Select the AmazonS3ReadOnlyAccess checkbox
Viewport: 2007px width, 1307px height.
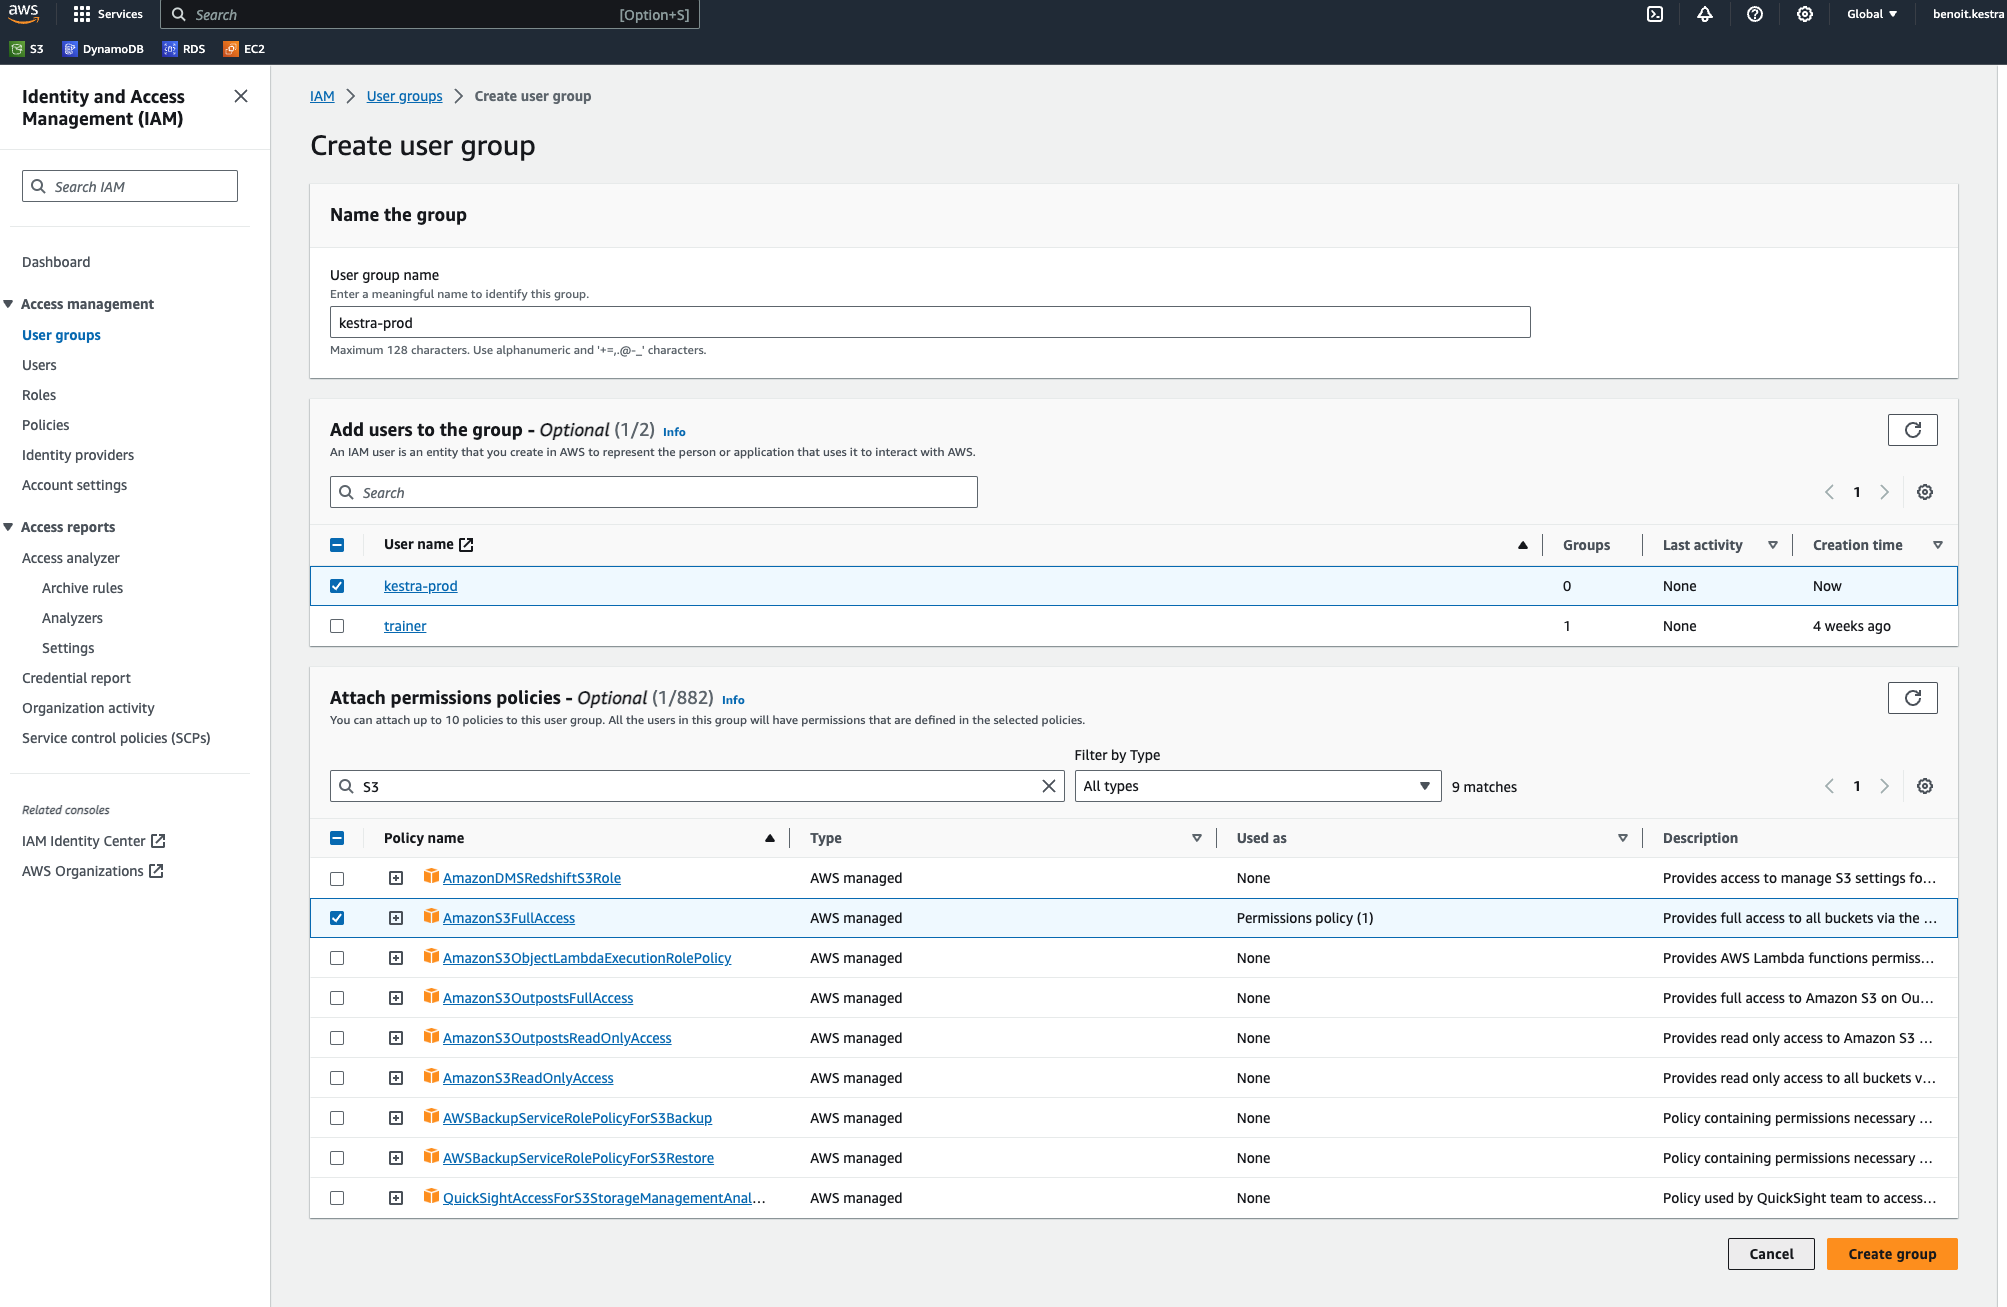click(x=337, y=1078)
